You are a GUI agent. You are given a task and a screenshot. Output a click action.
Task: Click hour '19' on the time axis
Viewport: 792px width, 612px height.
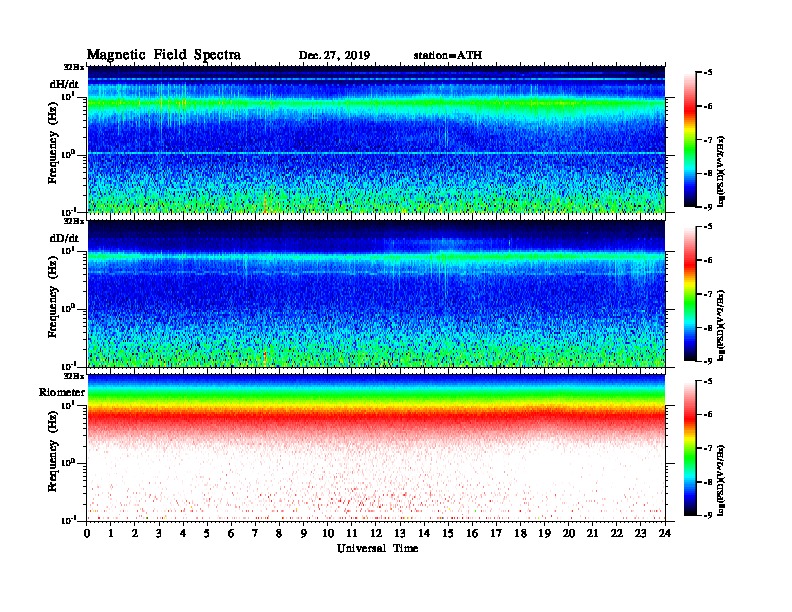[x=544, y=533]
